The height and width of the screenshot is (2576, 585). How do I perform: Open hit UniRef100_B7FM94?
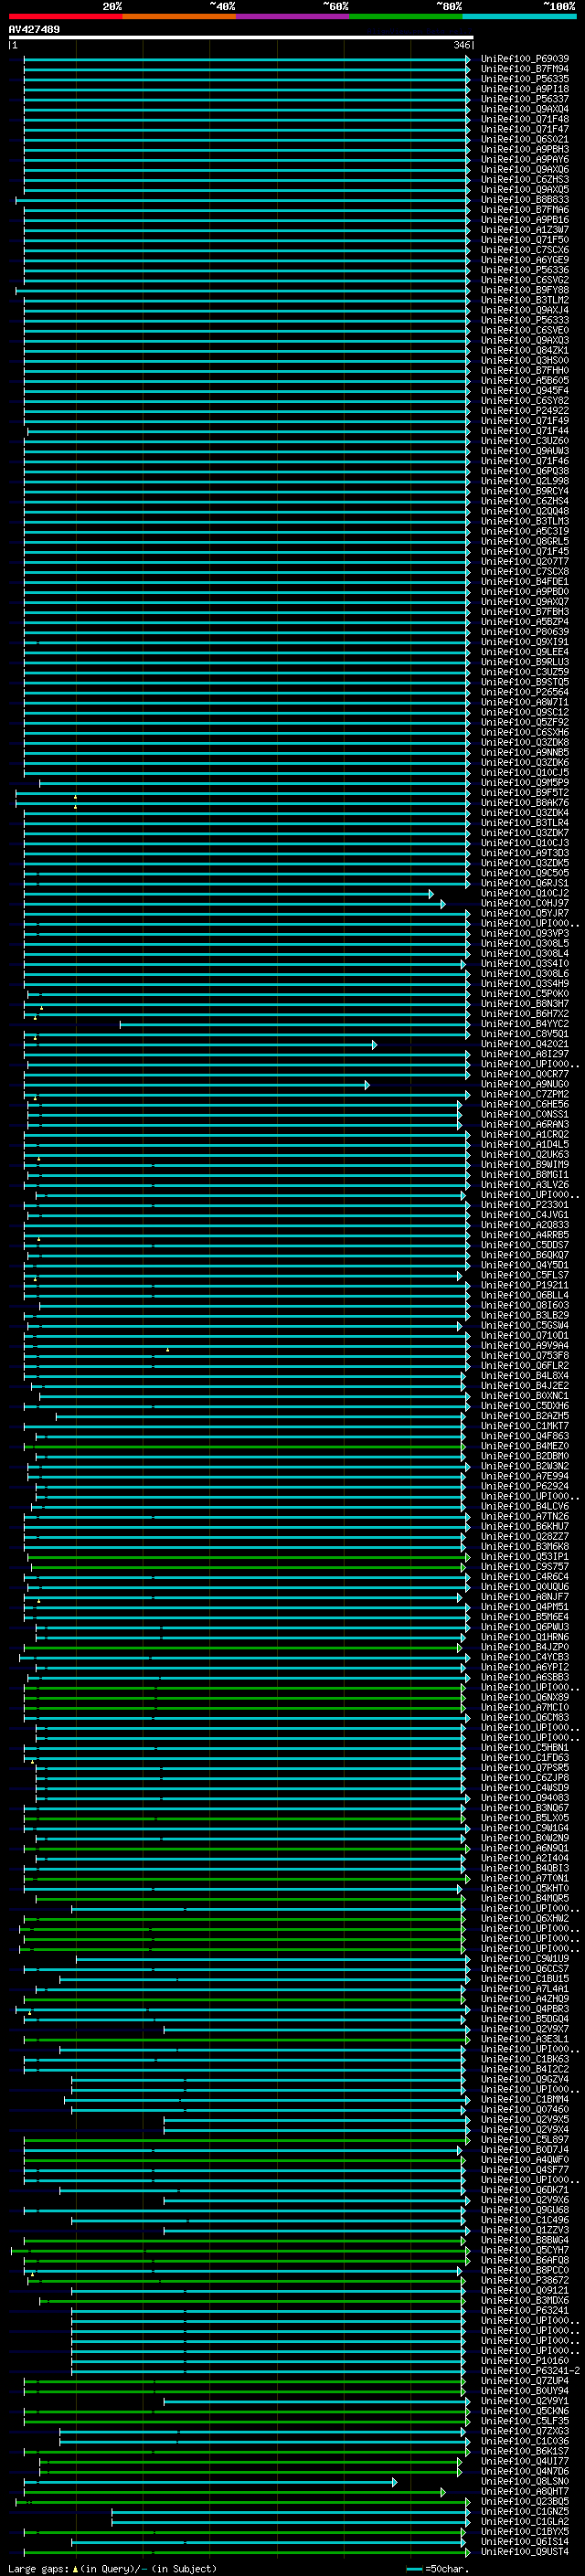524,69
